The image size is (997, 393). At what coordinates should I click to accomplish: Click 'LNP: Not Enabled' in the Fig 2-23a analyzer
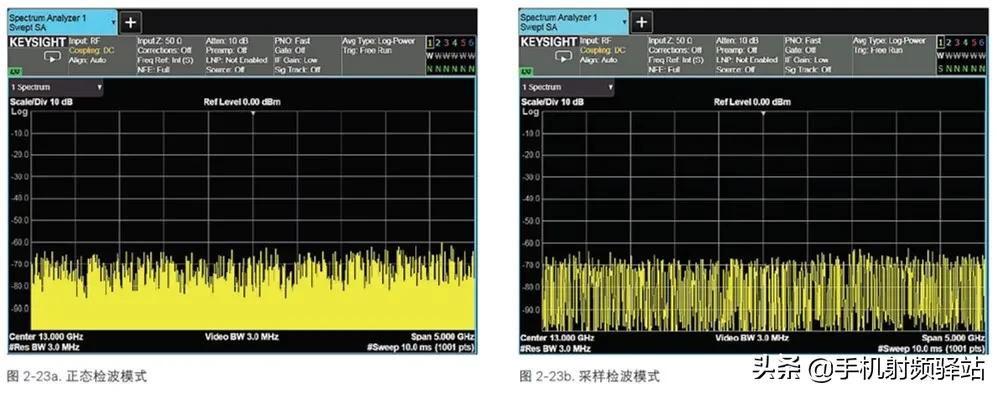(236, 60)
